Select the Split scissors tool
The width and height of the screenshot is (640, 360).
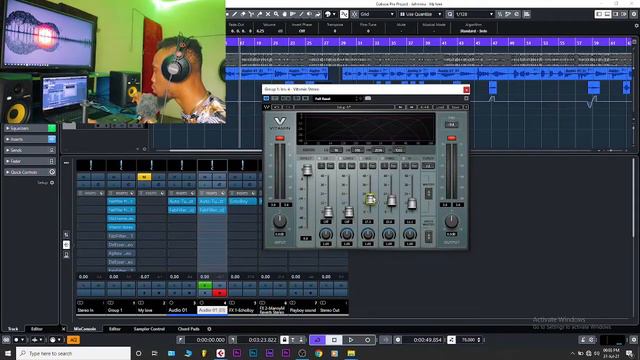(x=251, y=14)
